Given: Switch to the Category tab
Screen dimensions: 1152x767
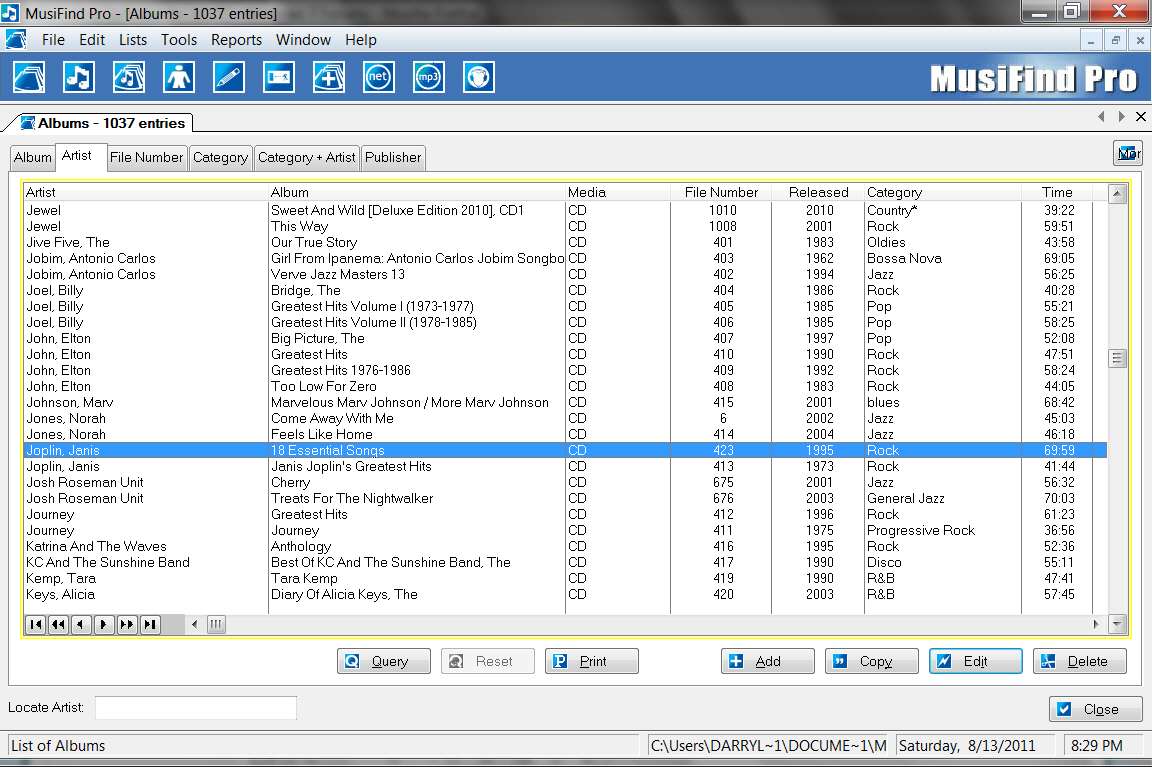Looking at the screenshot, I should click(x=220, y=157).
